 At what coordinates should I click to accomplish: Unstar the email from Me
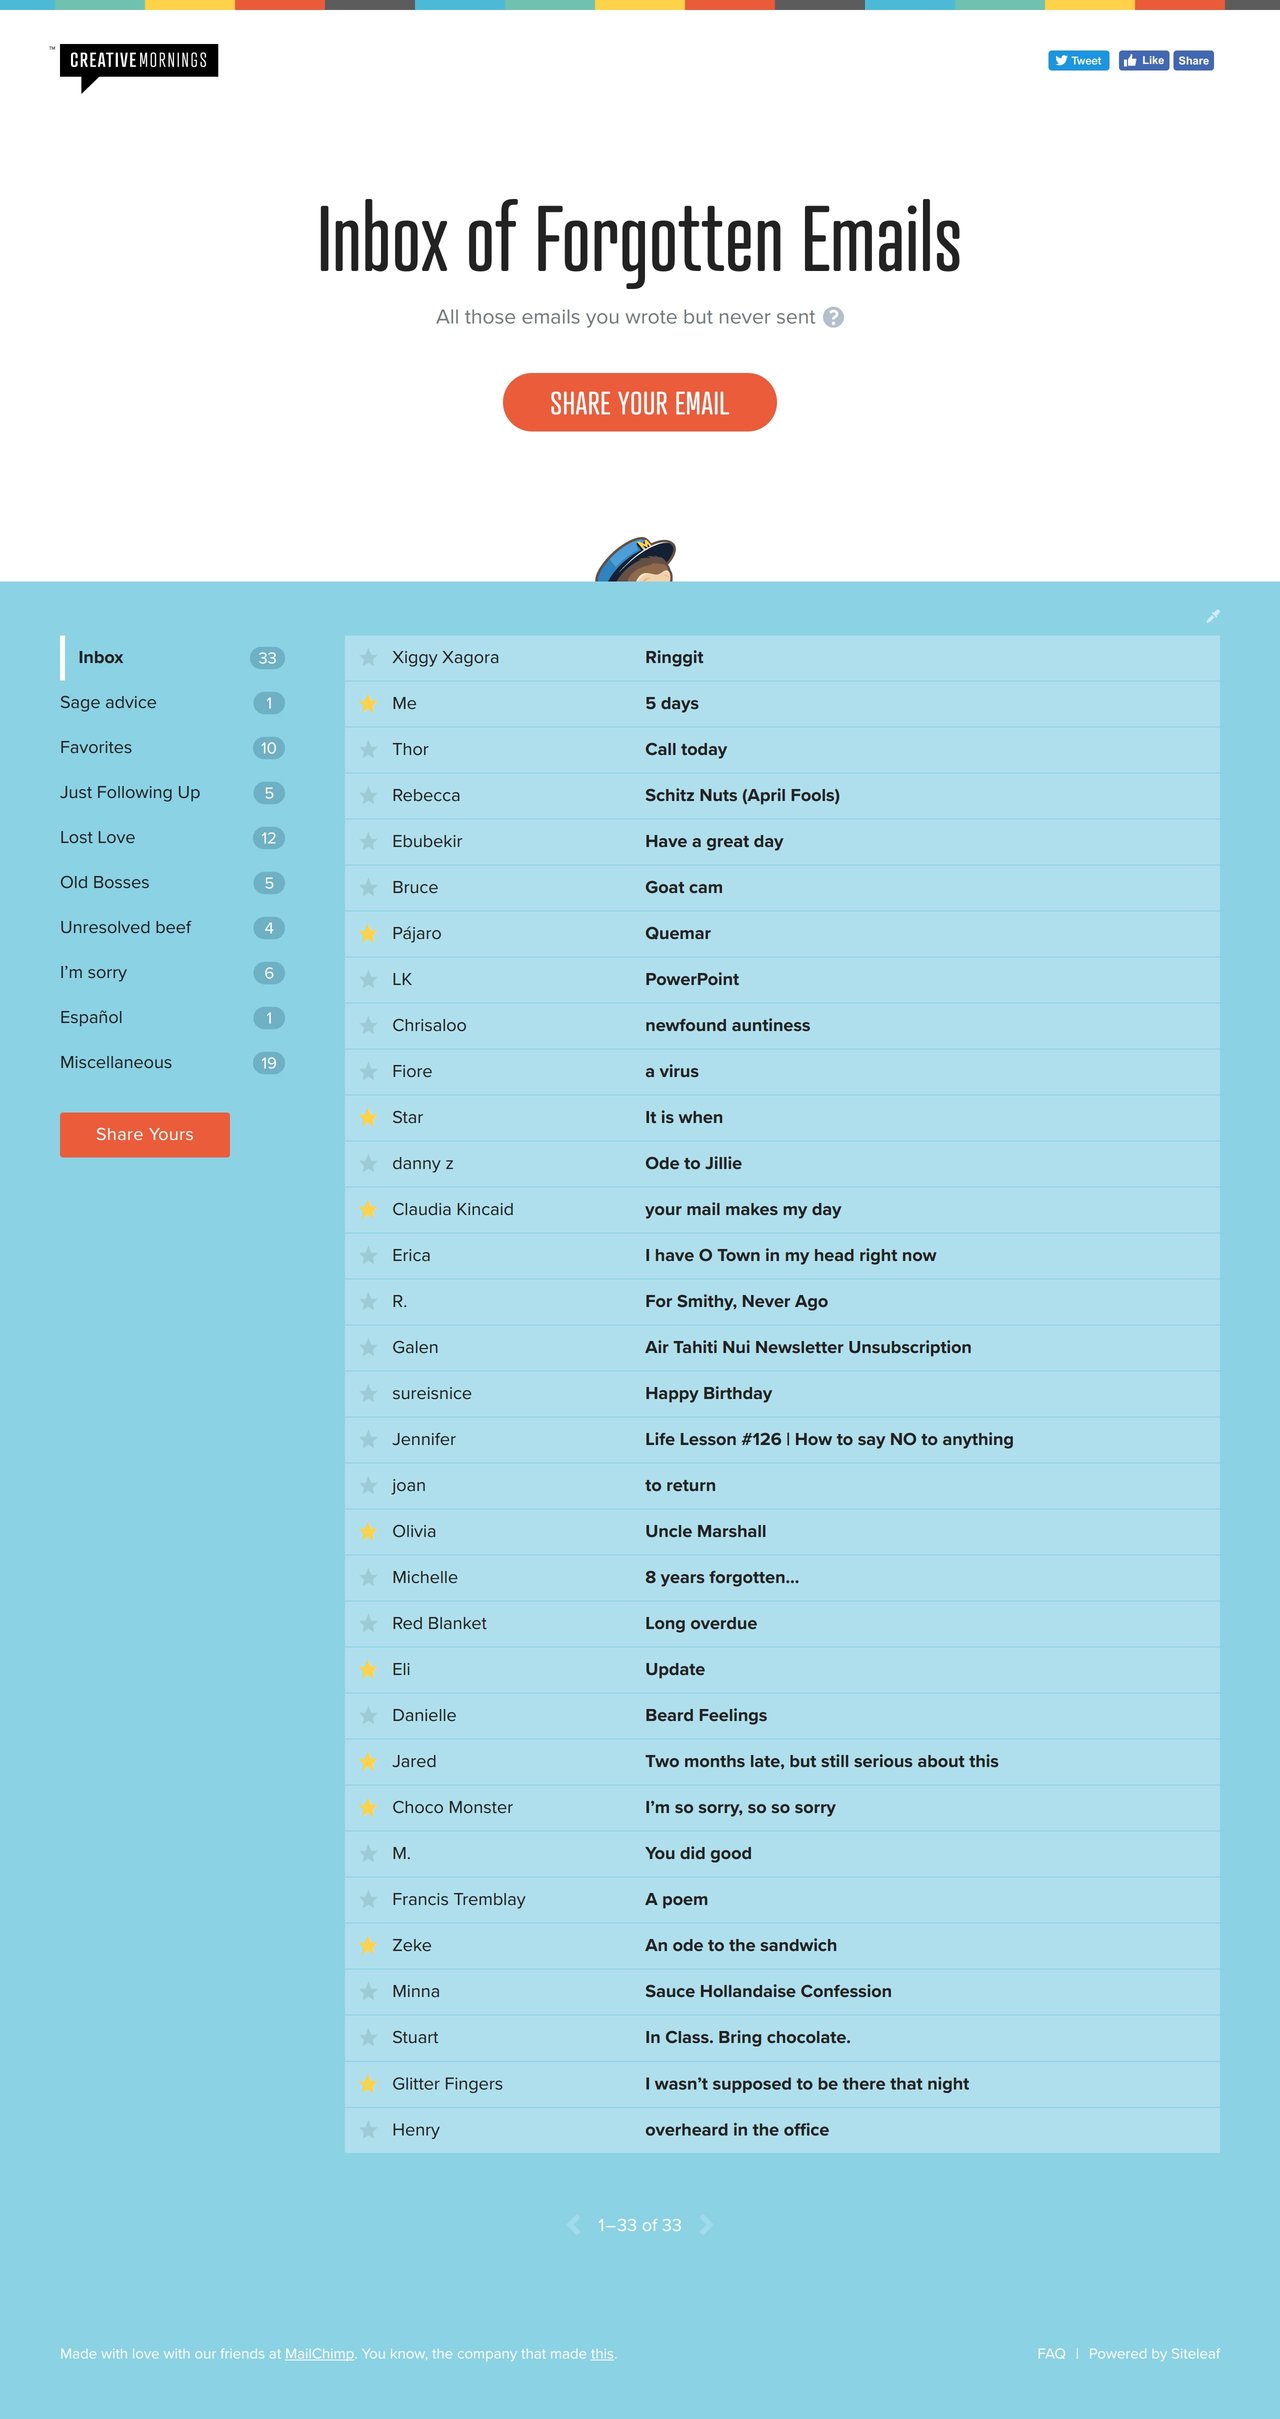(368, 704)
